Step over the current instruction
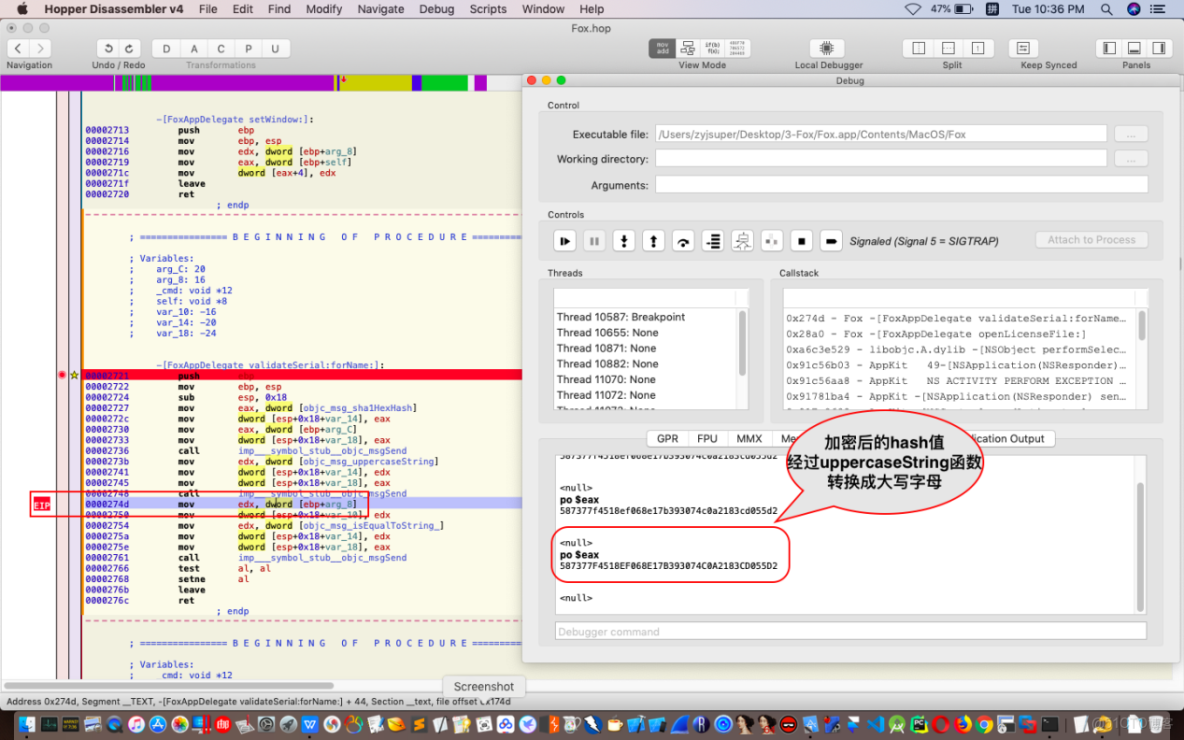This screenshot has width=1184, height=740. (683, 240)
